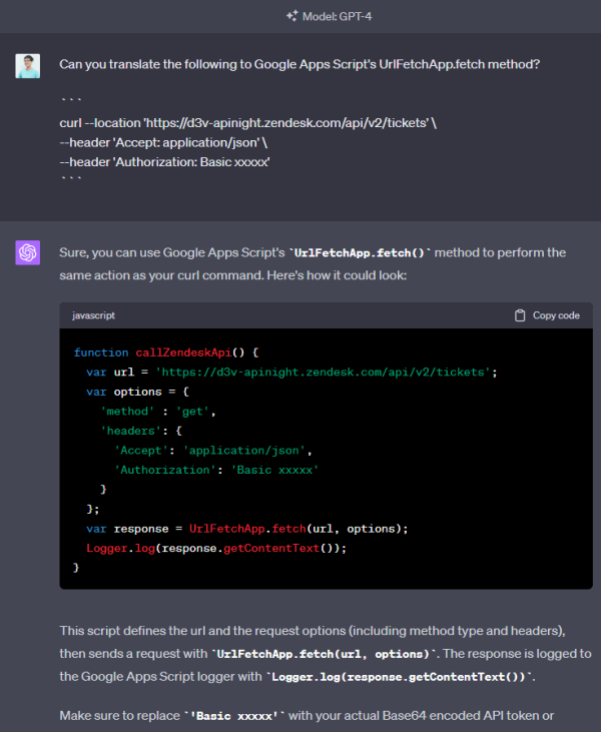Viewport: 601px width, 732px height.
Task: Click the user profile avatar photo
Action: point(28,65)
